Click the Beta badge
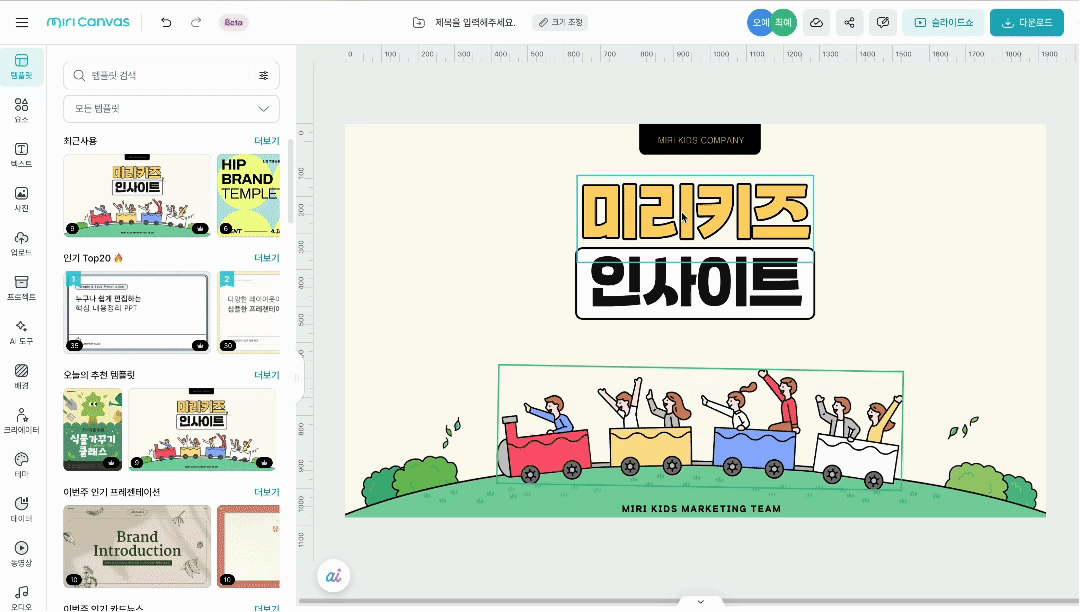The image size is (1080, 612). click(x=233, y=23)
